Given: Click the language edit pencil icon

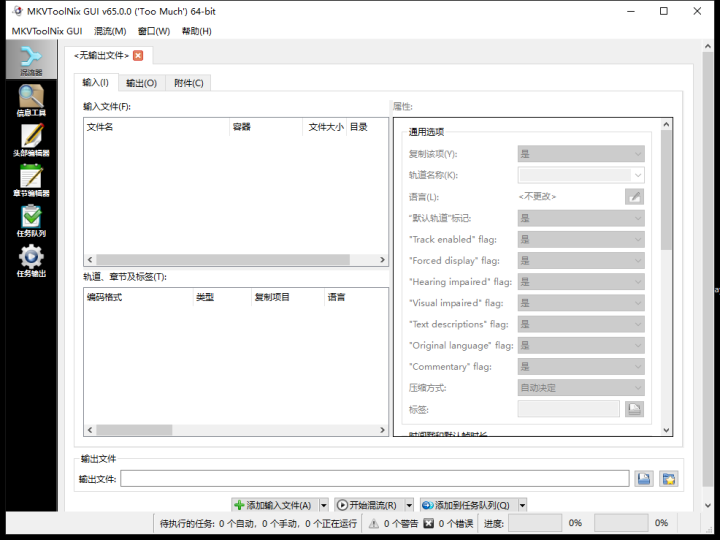Looking at the screenshot, I should pyautogui.click(x=634, y=197).
